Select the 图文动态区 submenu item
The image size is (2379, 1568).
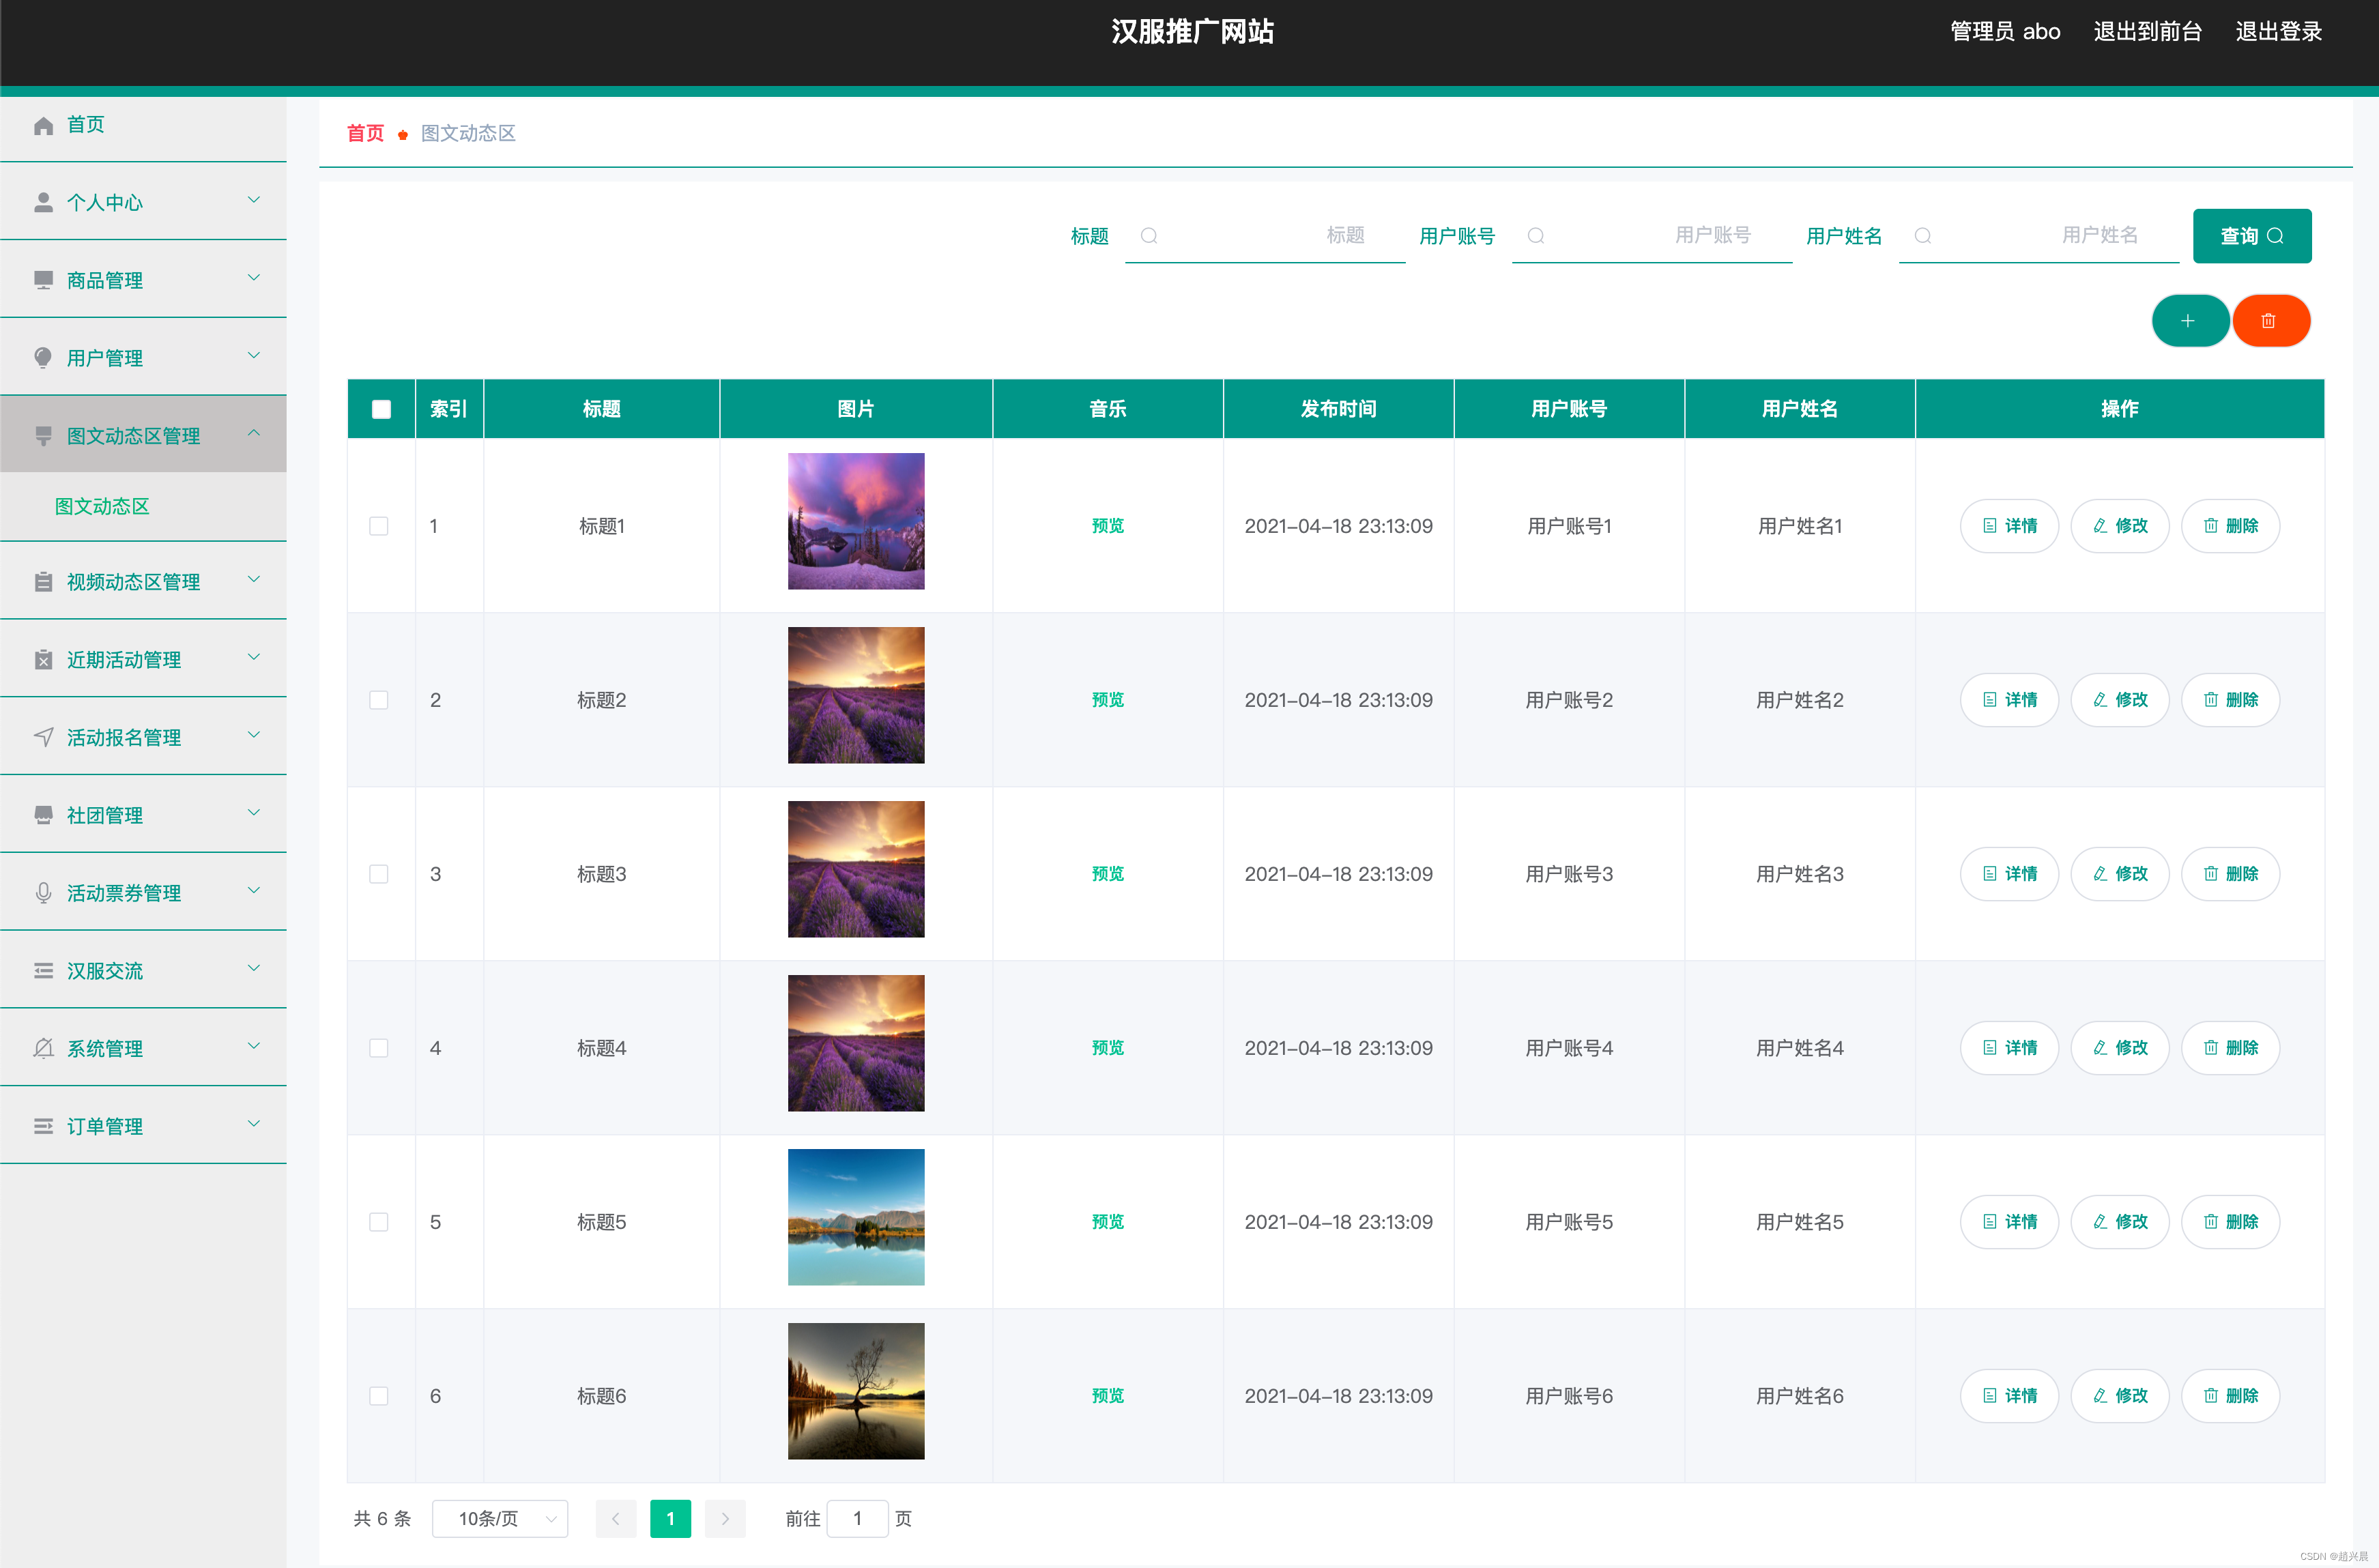point(143,506)
